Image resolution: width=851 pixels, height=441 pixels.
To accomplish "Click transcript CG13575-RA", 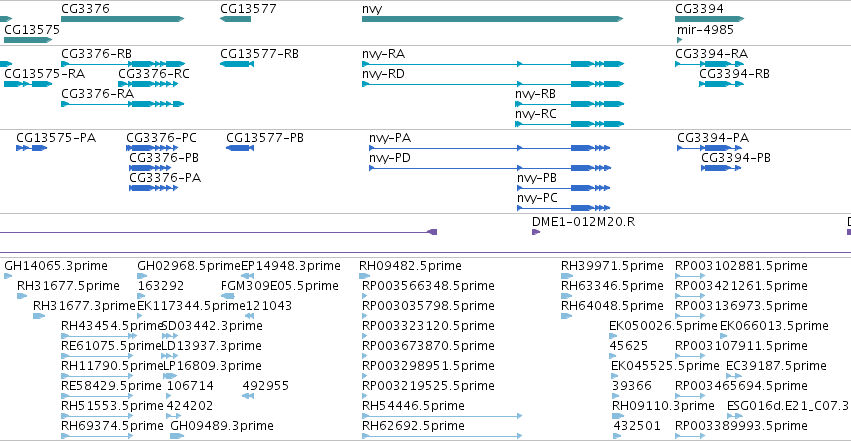I will (x=28, y=84).
